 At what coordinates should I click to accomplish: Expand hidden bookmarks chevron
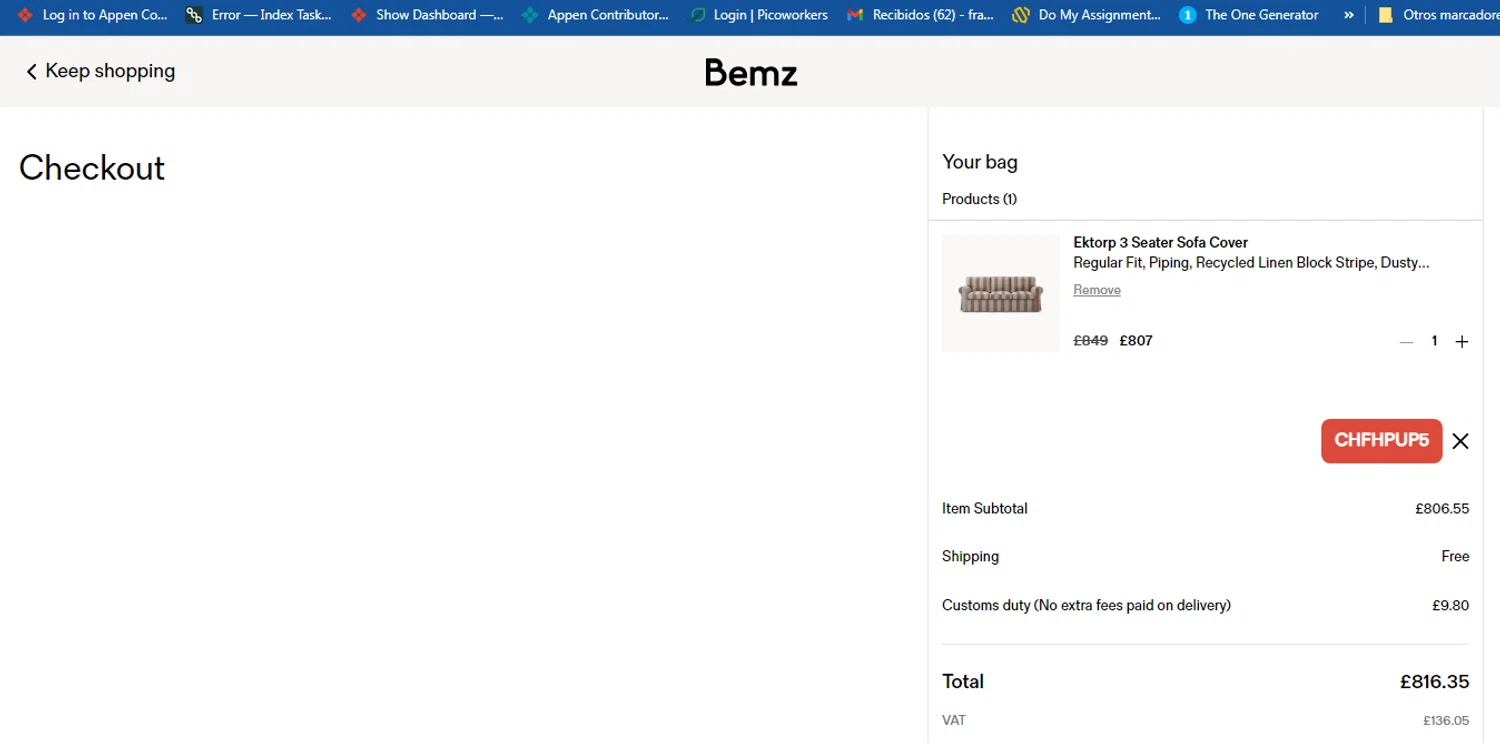[x=1348, y=15]
